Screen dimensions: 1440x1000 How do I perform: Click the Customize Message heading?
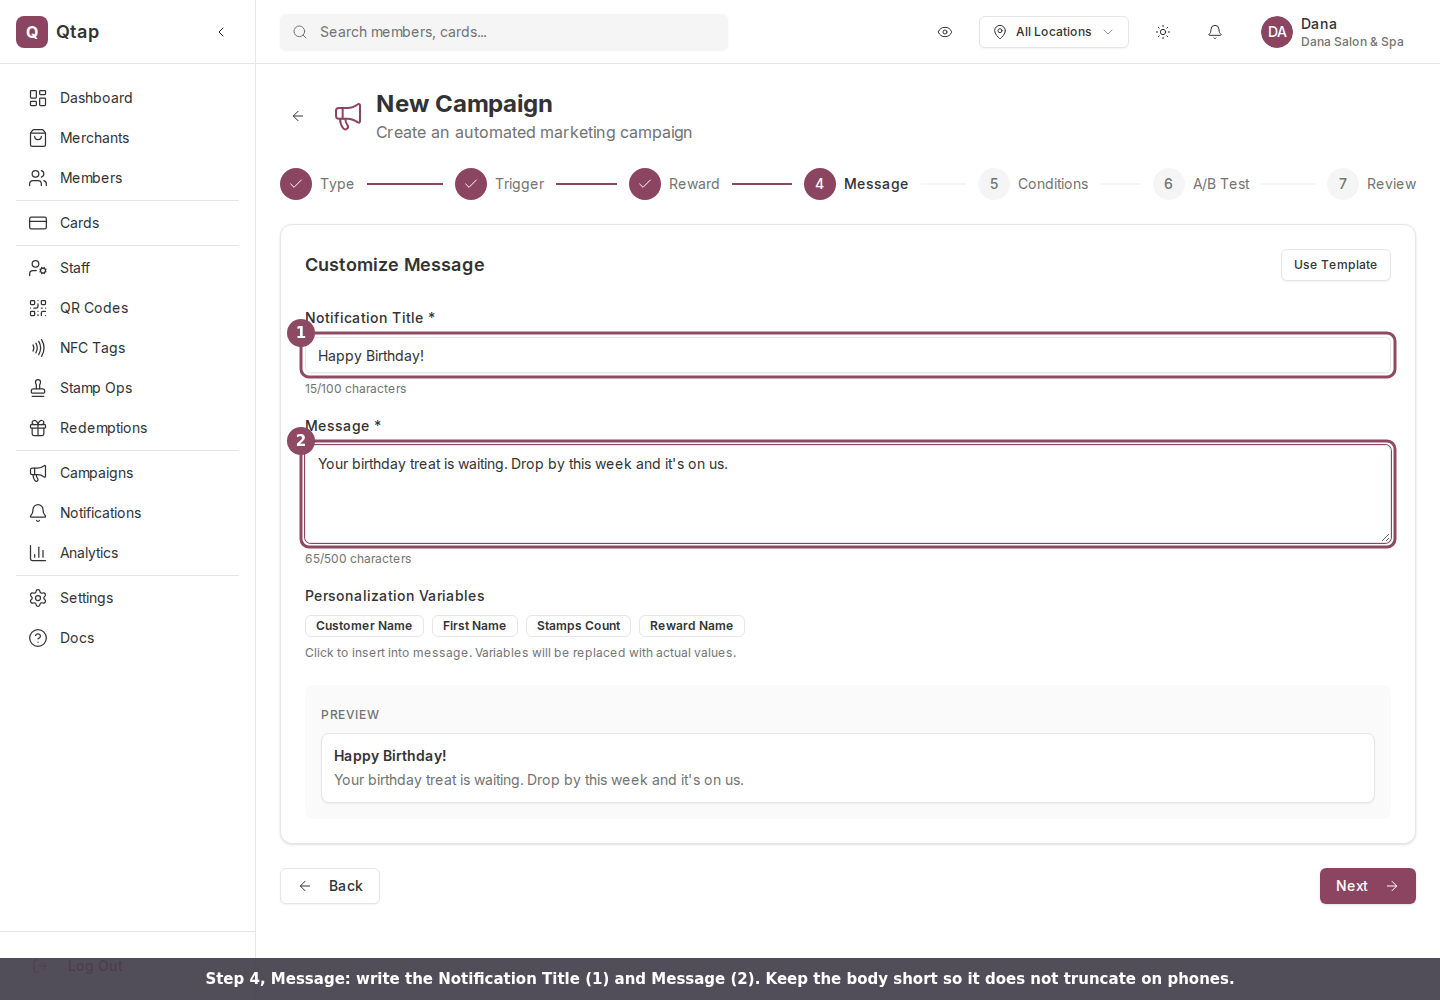click(x=395, y=265)
